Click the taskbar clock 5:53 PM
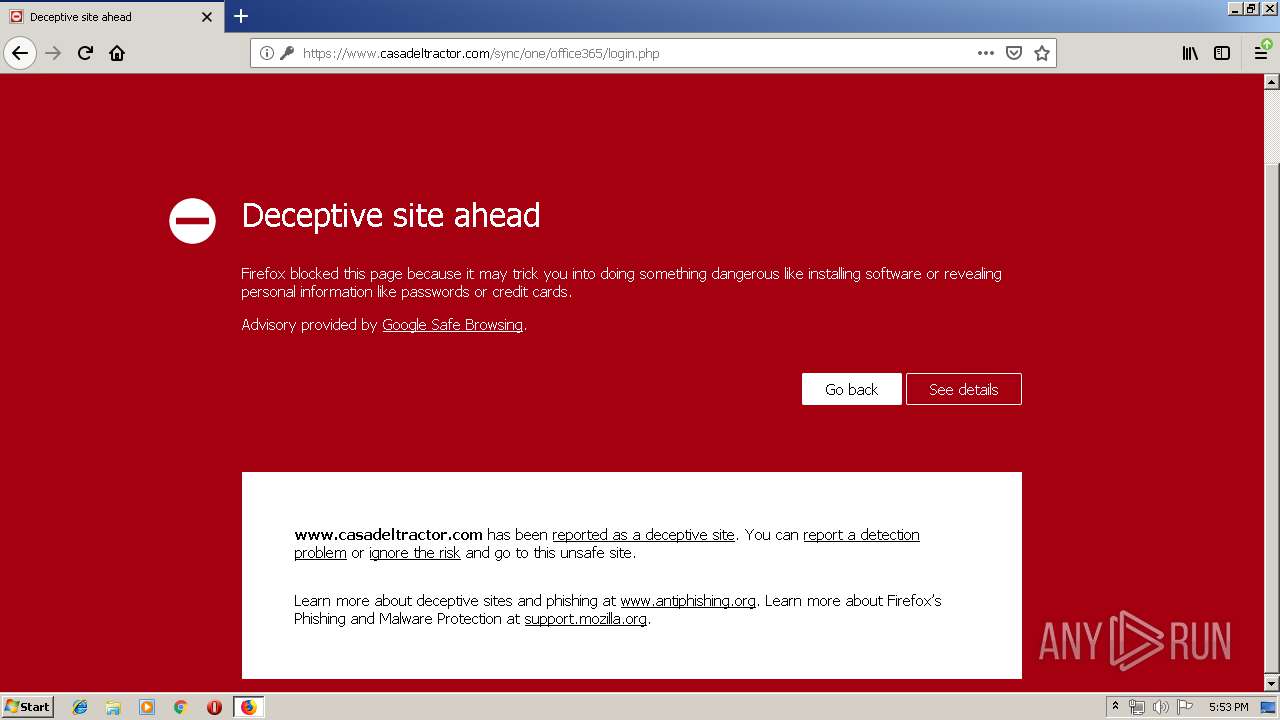 coord(1228,707)
